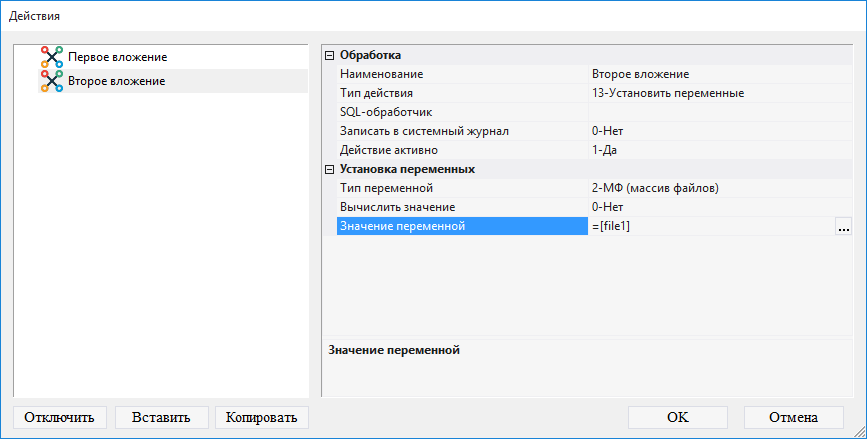Viewport: 867px width, 439px height.
Task: Click the icon beside Второе вложение
Action: tap(52, 81)
